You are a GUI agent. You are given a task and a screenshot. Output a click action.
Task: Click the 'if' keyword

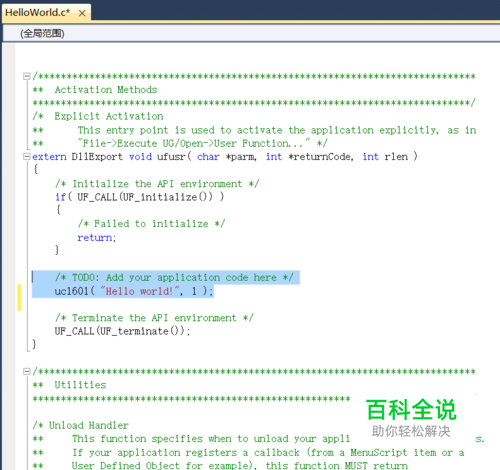tap(60, 197)
